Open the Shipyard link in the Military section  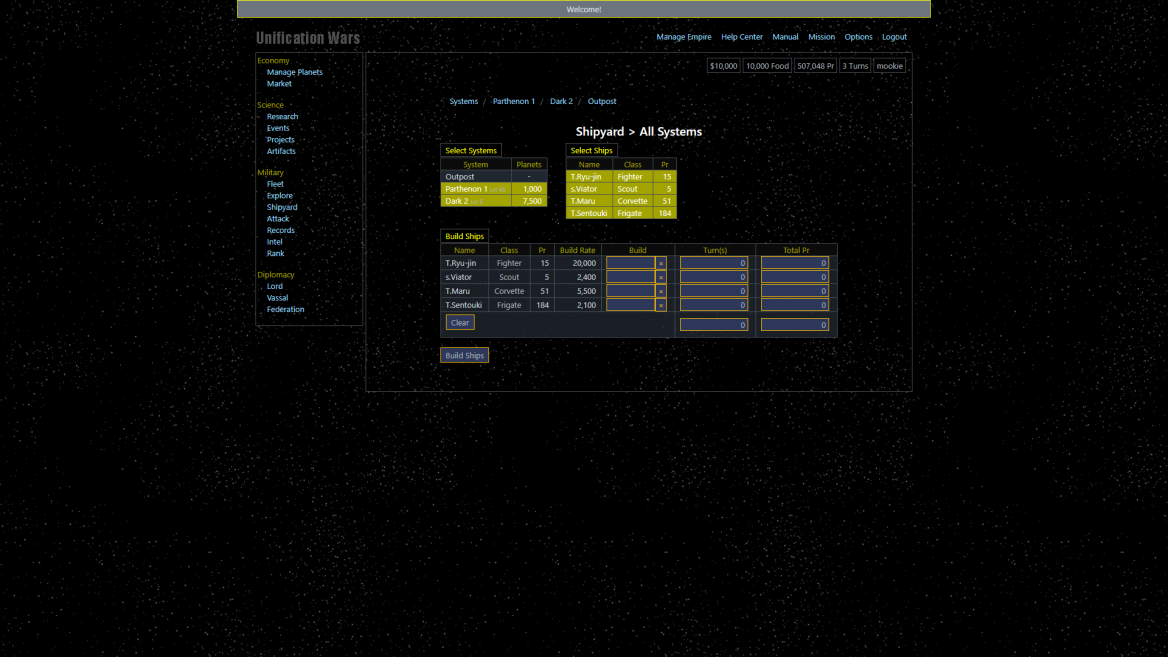(x=283, y=207)
